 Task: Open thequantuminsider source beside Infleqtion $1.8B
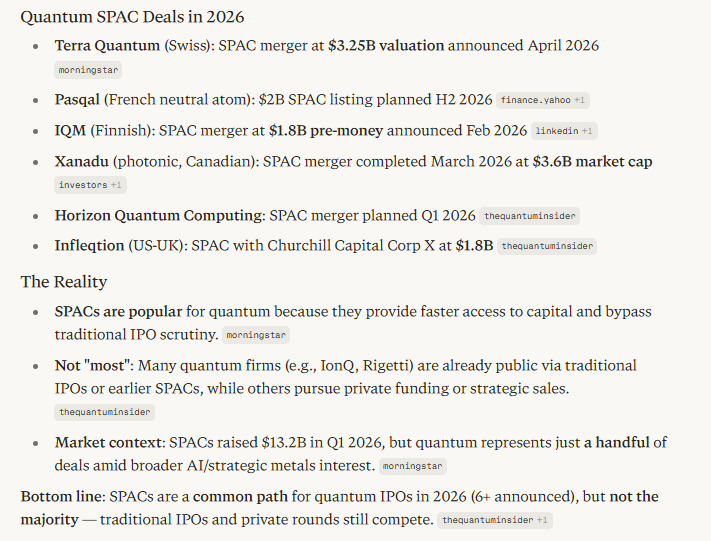click(547, 246)
